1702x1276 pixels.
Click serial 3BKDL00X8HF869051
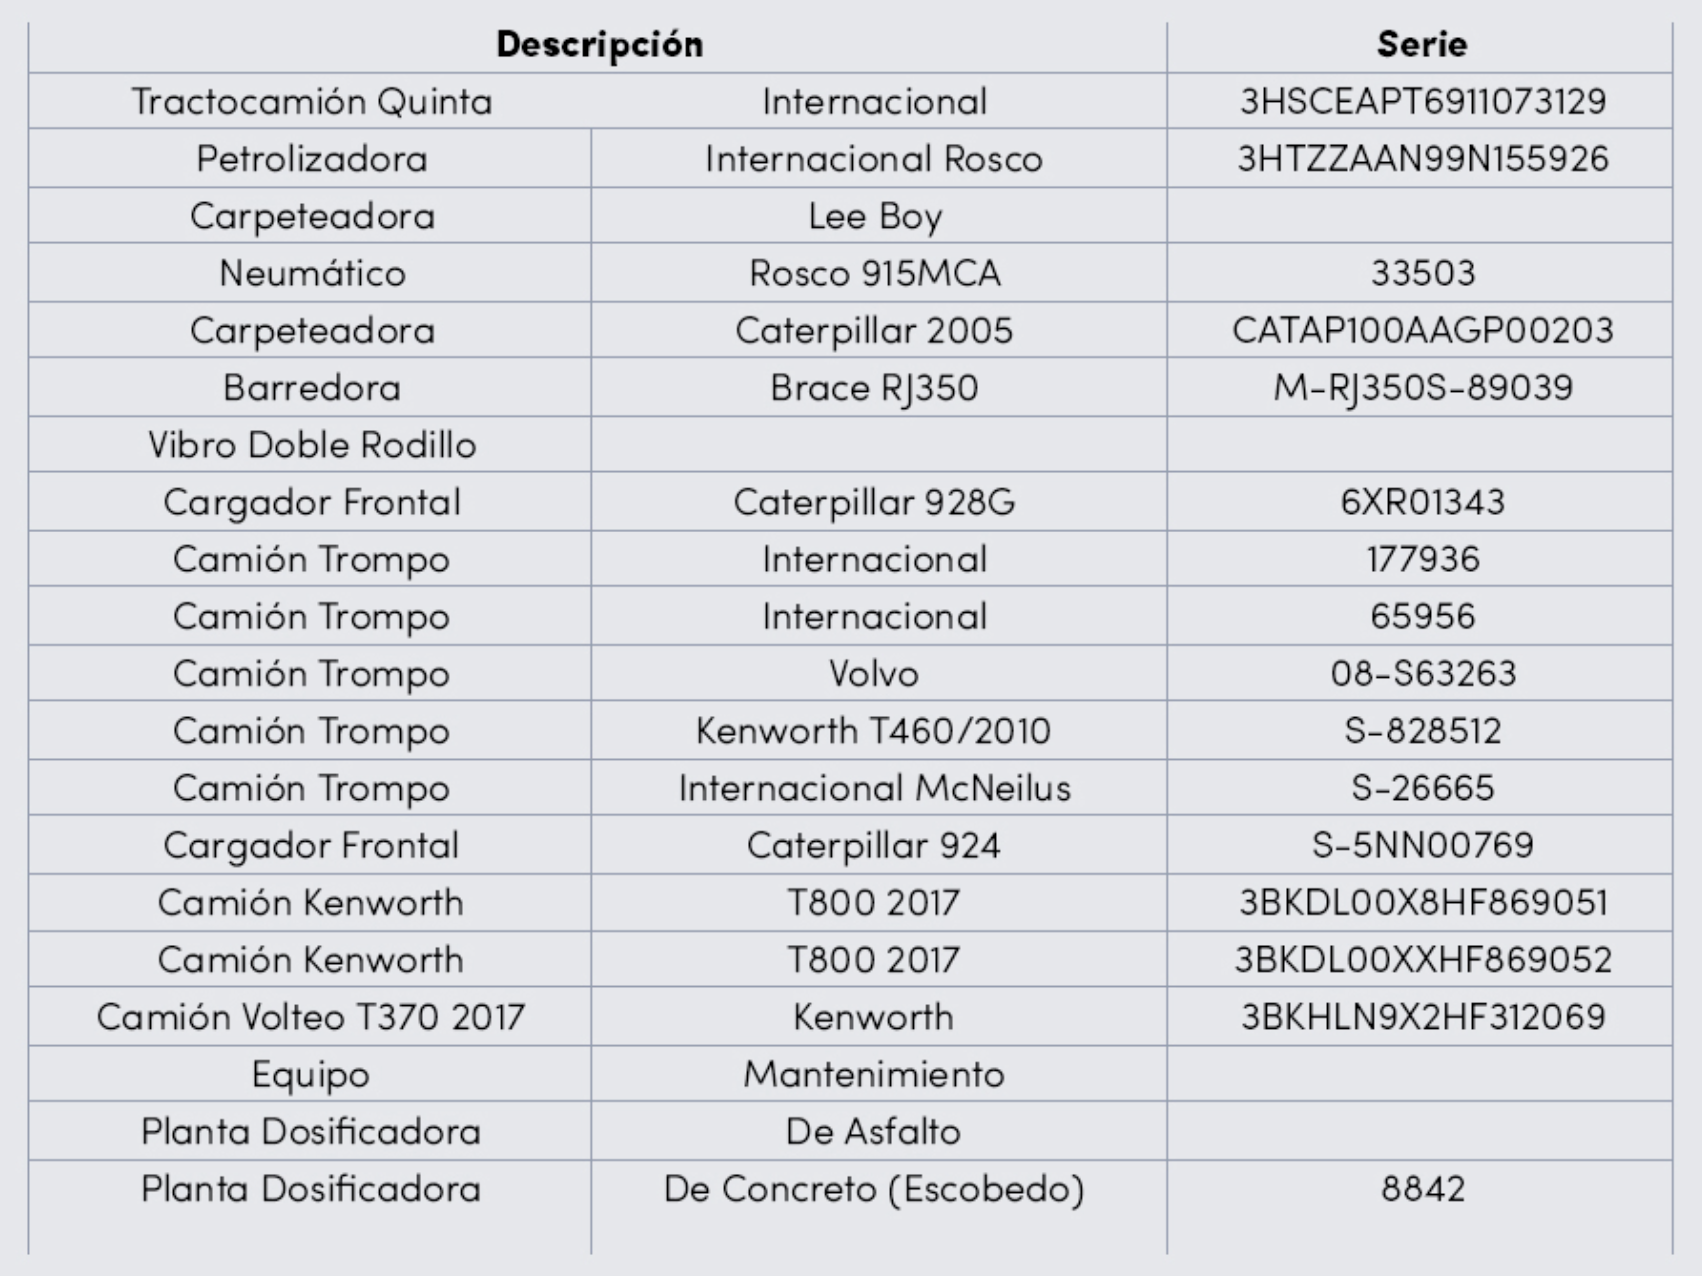pyautogui.click(x=1422, y=903)
